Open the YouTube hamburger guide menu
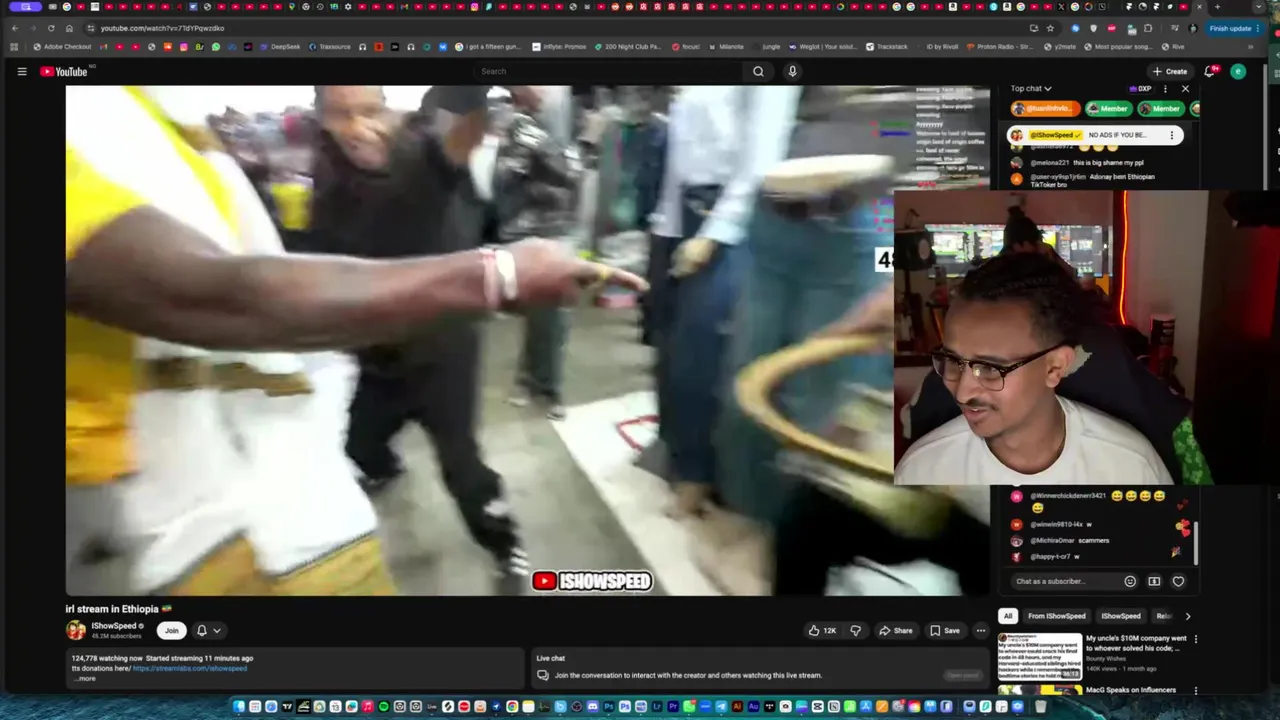Image resolution: width=1280 pixels, height=720 pixels. click(x=21, y=71)
